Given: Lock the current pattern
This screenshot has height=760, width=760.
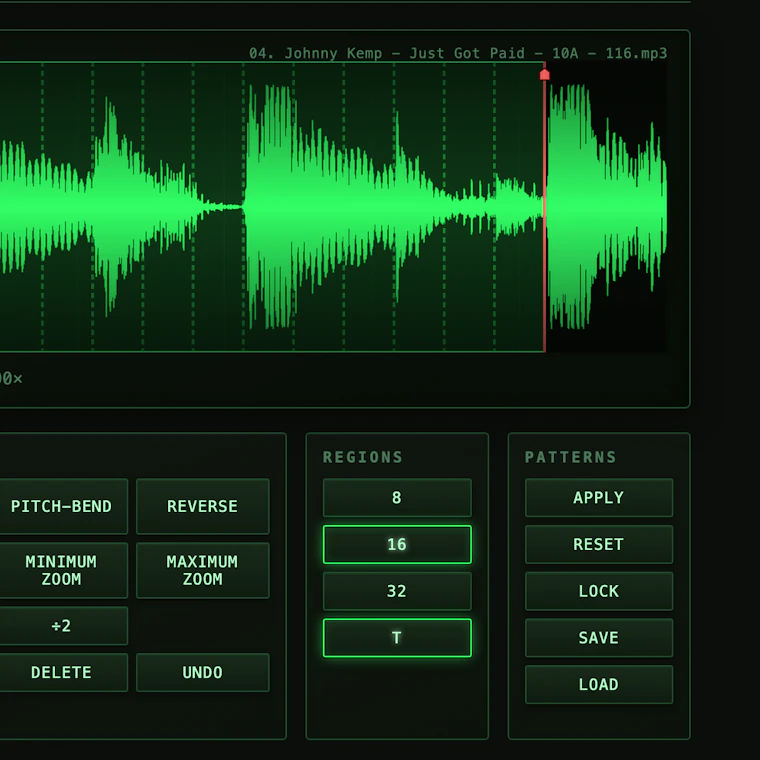Looking at the screenshot, I should point(599,591).
